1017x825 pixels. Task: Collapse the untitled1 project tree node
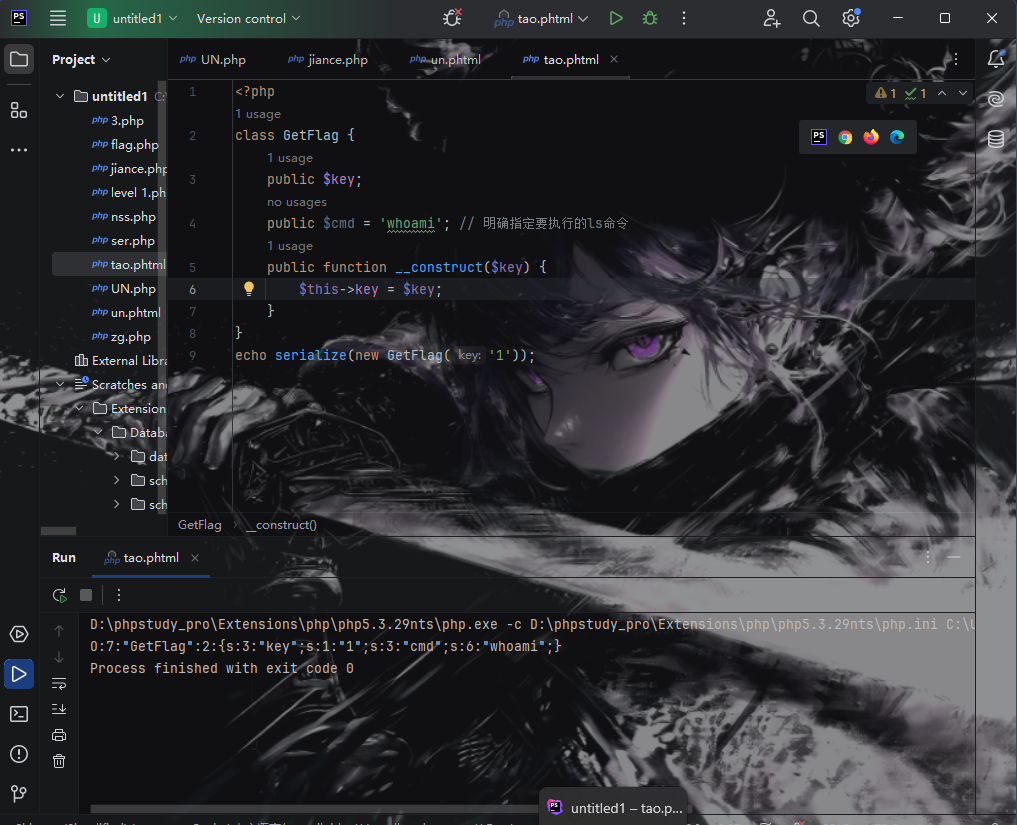pos(60,96)
